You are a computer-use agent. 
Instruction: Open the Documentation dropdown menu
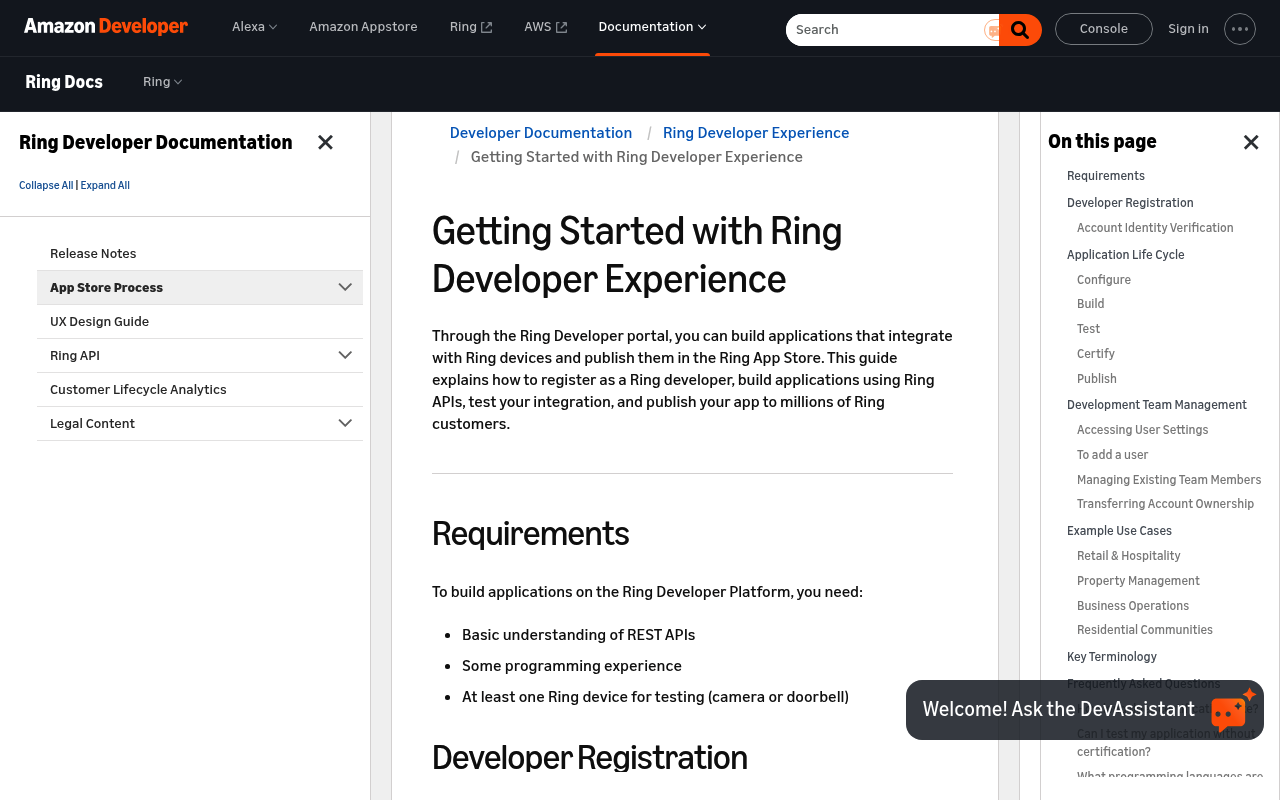point(652,27)
